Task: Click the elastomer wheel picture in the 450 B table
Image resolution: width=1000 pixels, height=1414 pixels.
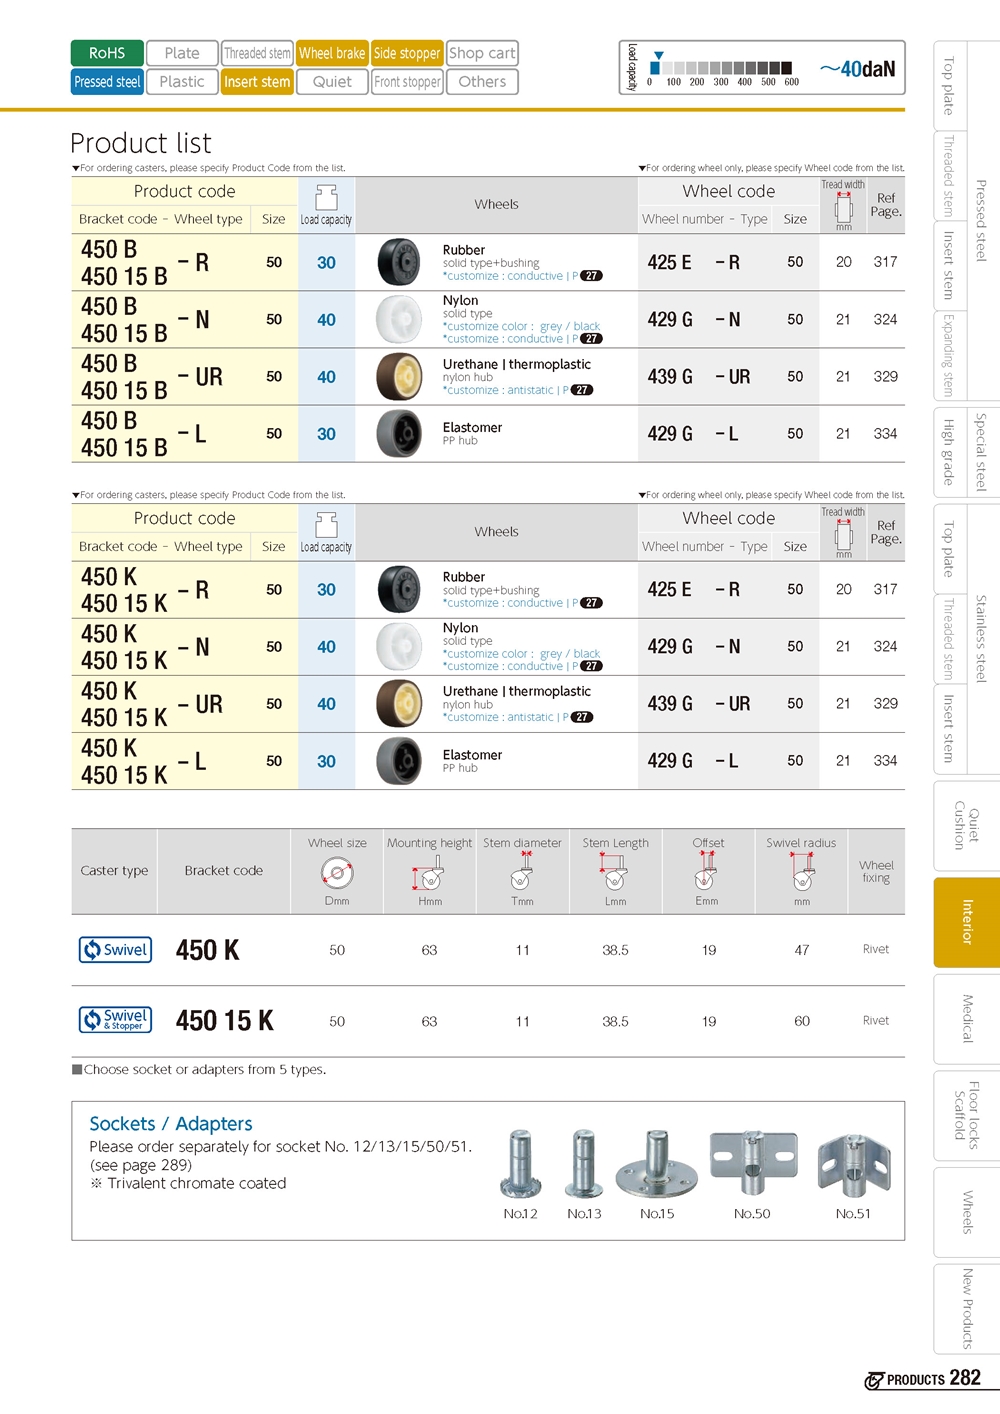Action: pos(399,433)
